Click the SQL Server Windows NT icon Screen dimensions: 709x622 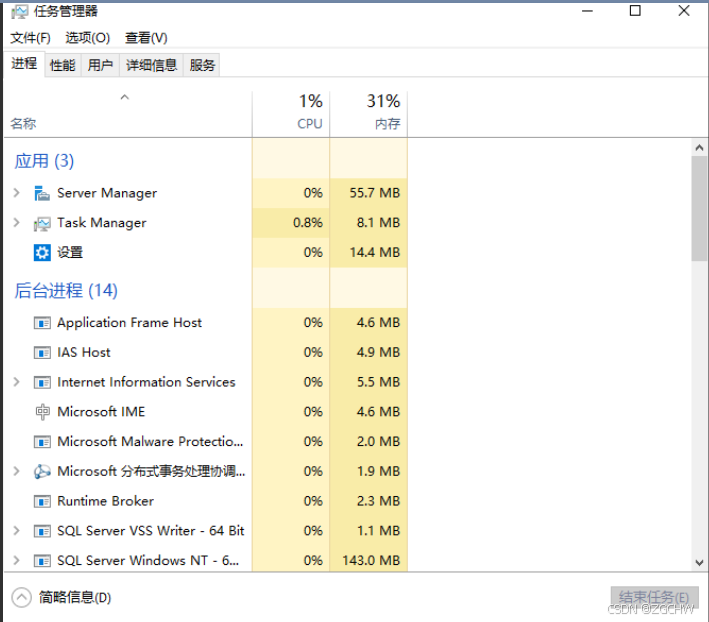tap(42, 561)
